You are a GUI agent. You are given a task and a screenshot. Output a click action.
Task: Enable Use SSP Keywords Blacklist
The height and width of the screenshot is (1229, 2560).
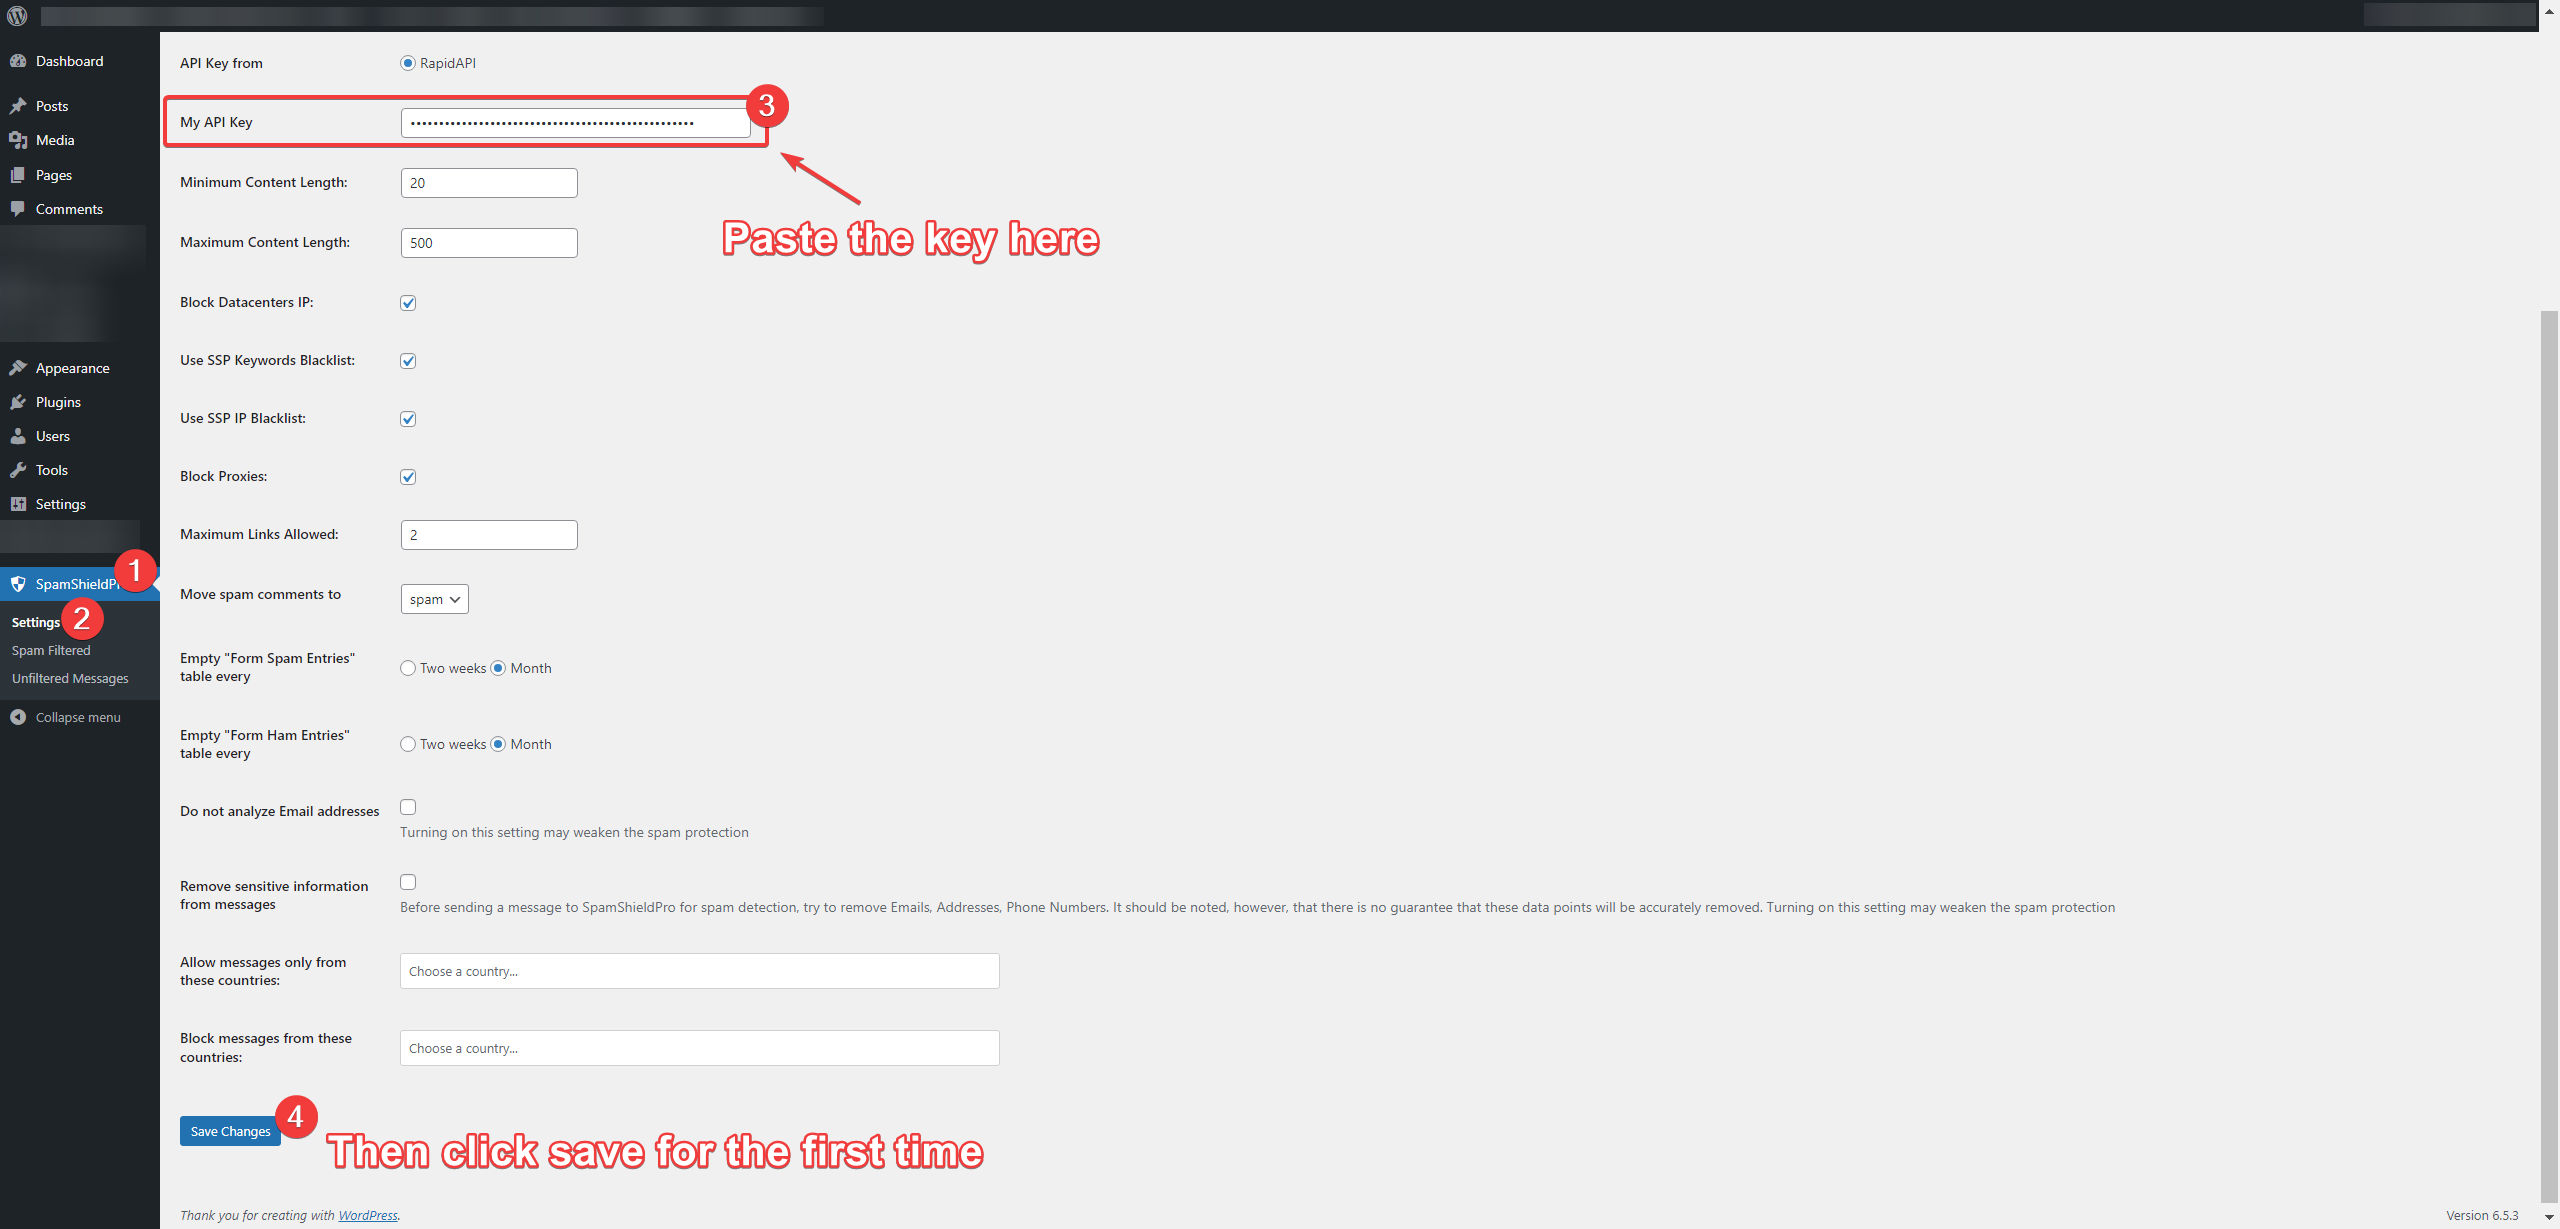(x=408, y=361)
